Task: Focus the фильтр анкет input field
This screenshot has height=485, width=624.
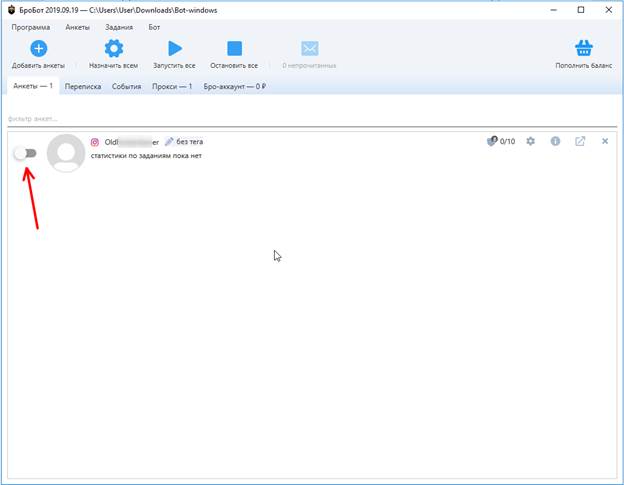Action: tap(312, 119)
